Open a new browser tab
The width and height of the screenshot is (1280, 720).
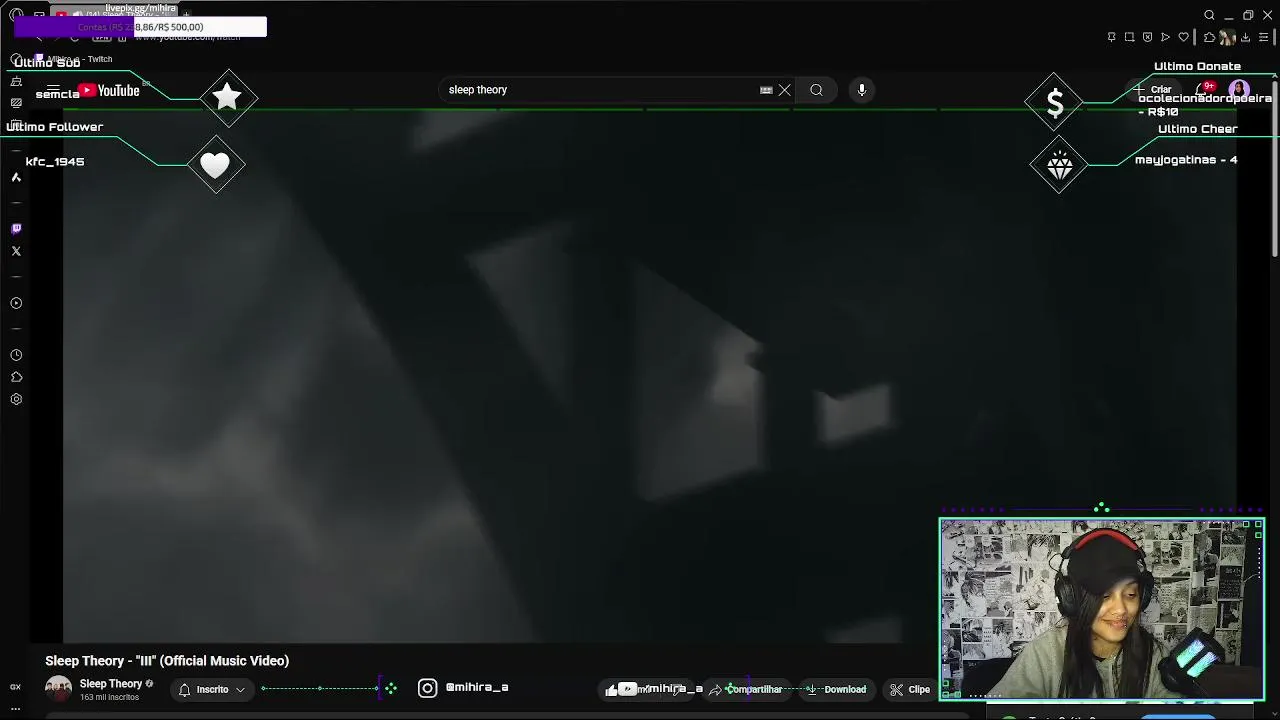[186, 15]
